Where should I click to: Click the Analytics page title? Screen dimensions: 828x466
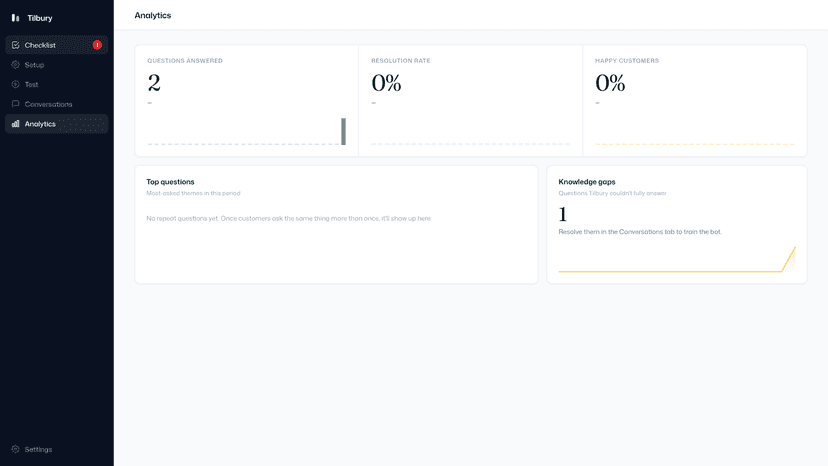point(153,15)
